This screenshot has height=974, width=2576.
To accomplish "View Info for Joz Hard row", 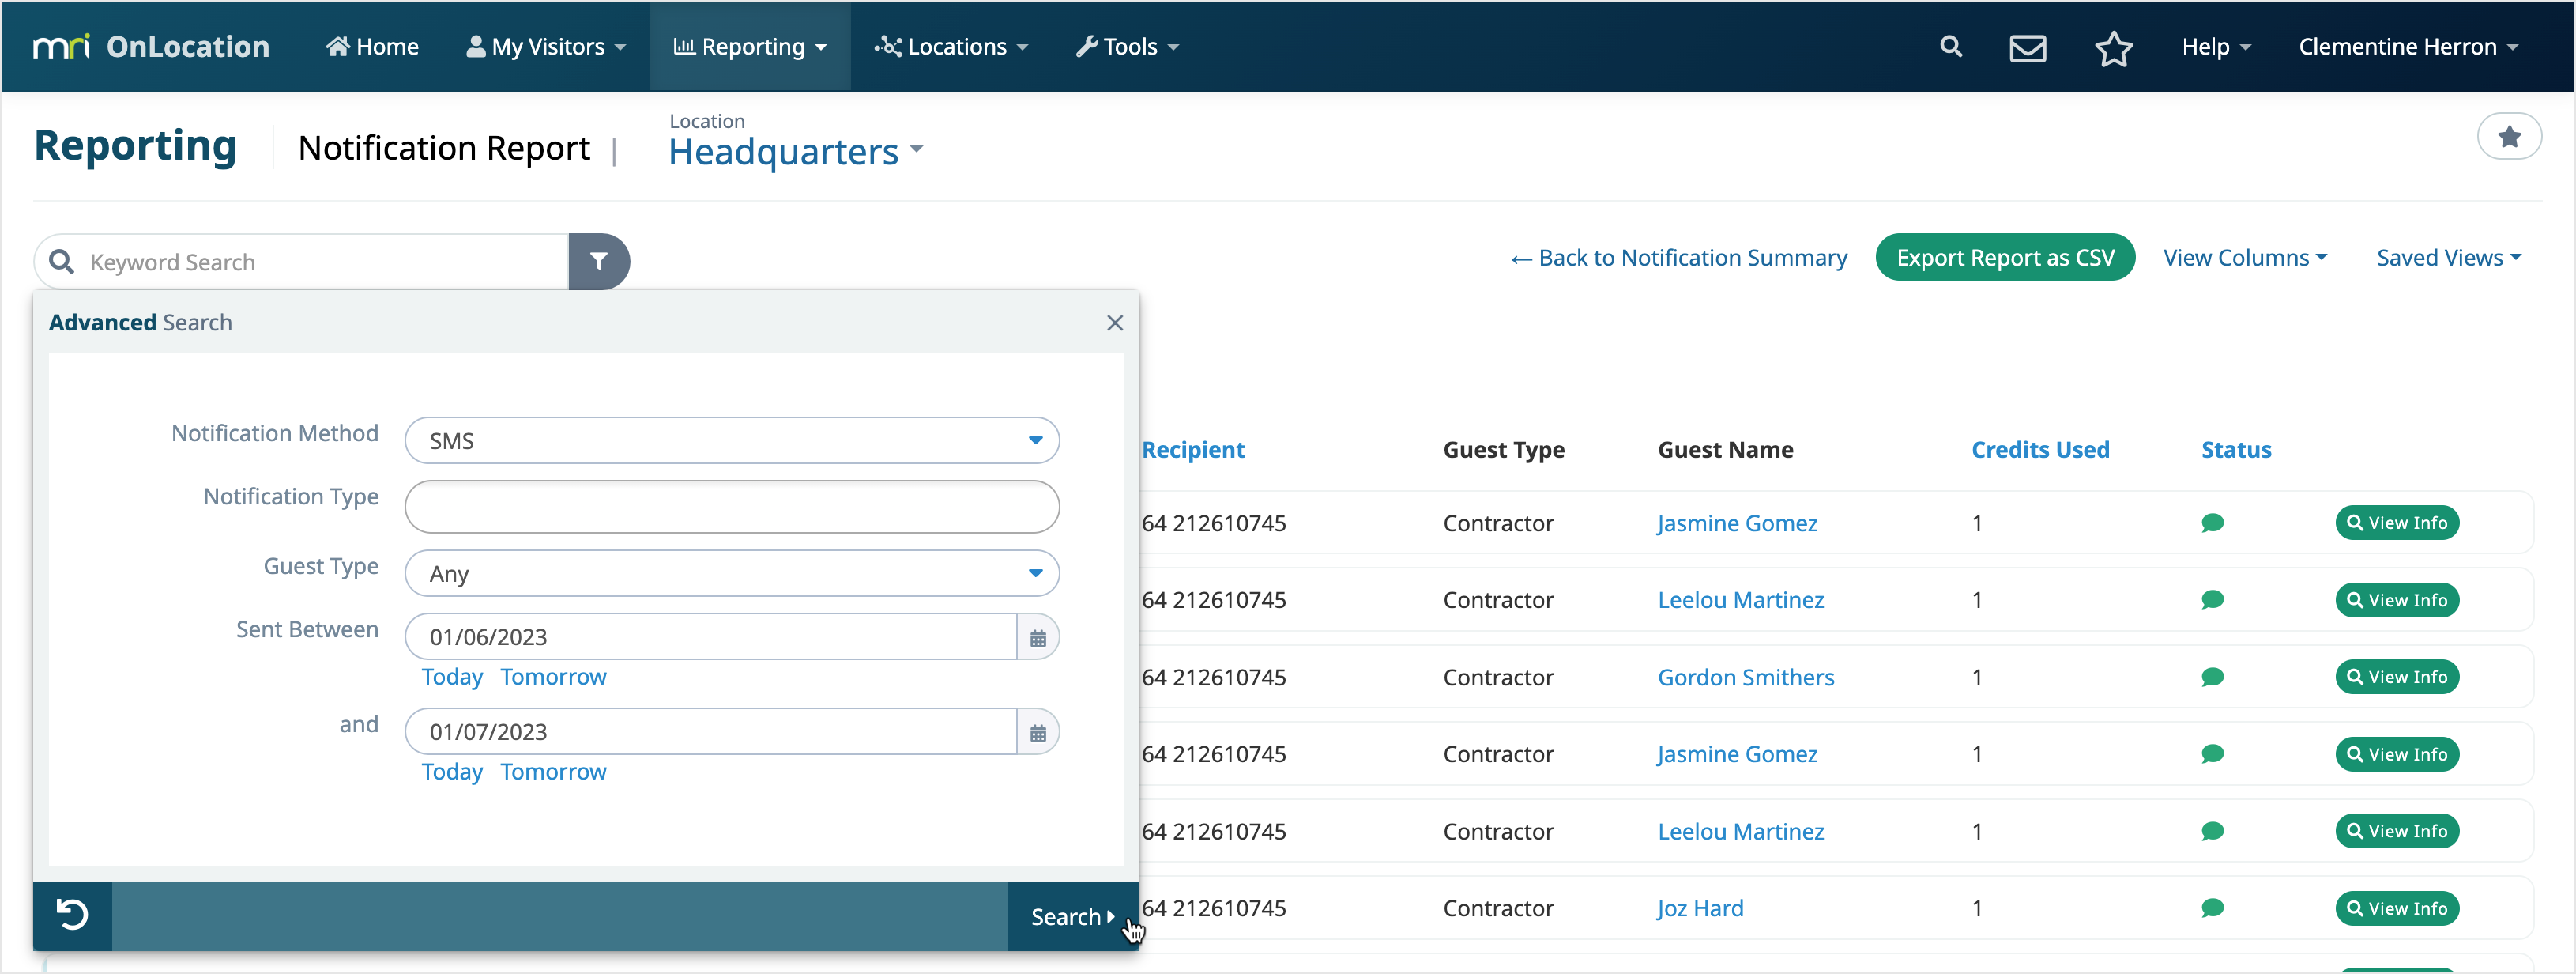I will pos(2396,908).
